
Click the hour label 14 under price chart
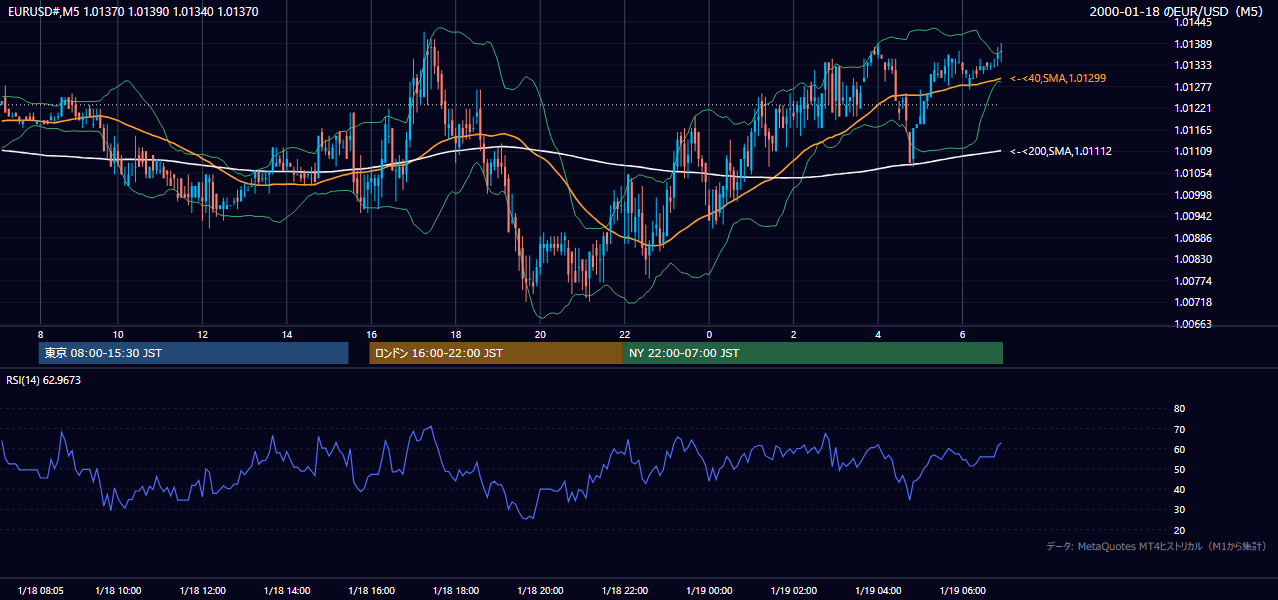pyautogui.click(x=287, y=334)
